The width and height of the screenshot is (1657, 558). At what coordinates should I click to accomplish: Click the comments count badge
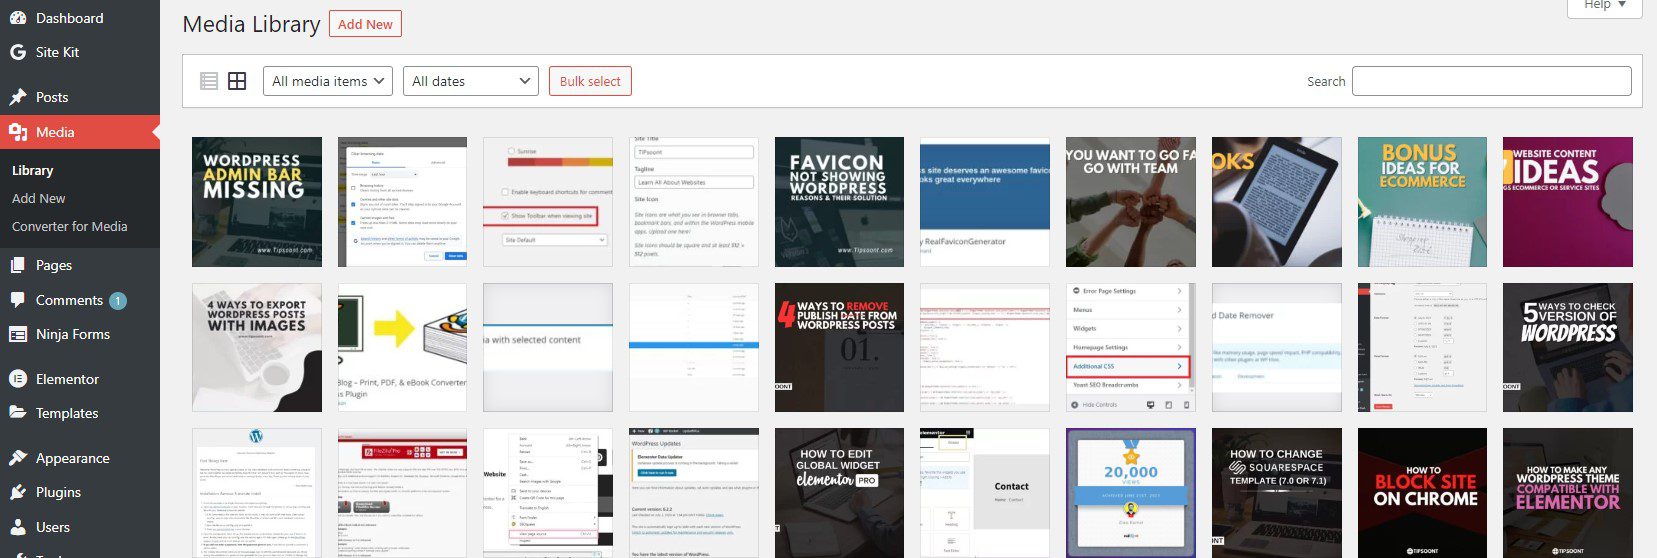tap(118, 300)
